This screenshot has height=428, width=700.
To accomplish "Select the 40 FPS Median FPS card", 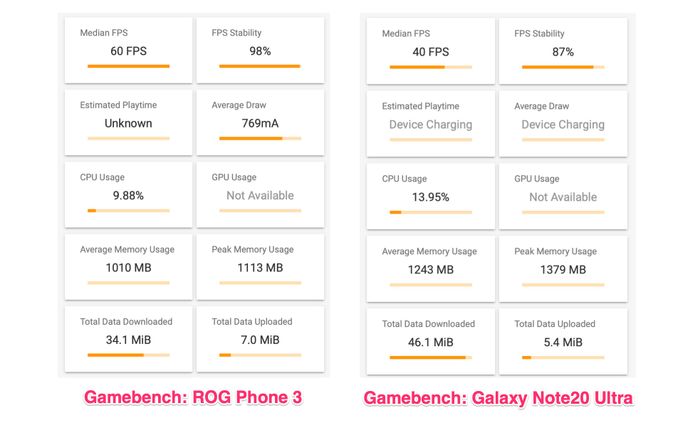I will click(x=431, y=51).
